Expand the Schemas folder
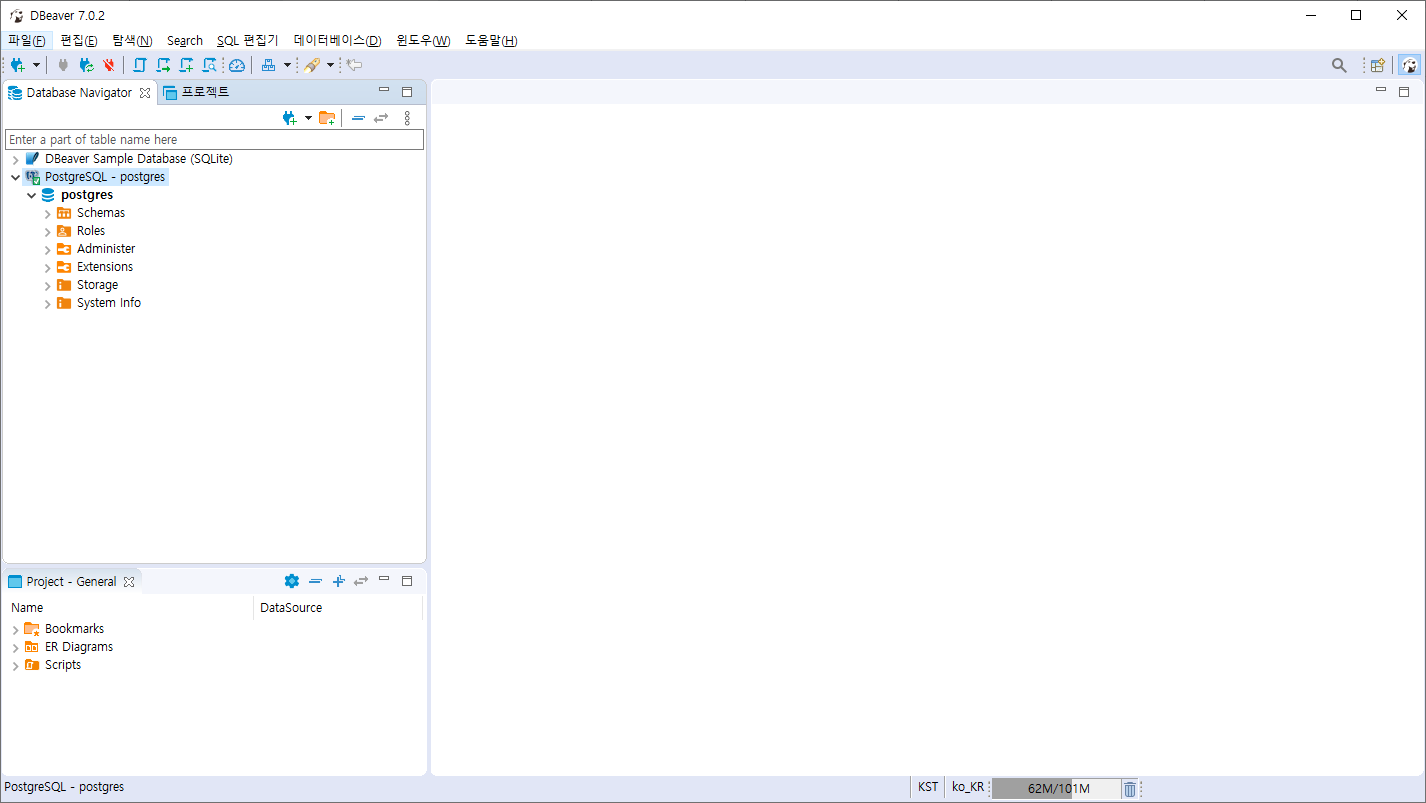Viewport: 1426px width, 803px height. pyautogui.click(x=47, y=214)
